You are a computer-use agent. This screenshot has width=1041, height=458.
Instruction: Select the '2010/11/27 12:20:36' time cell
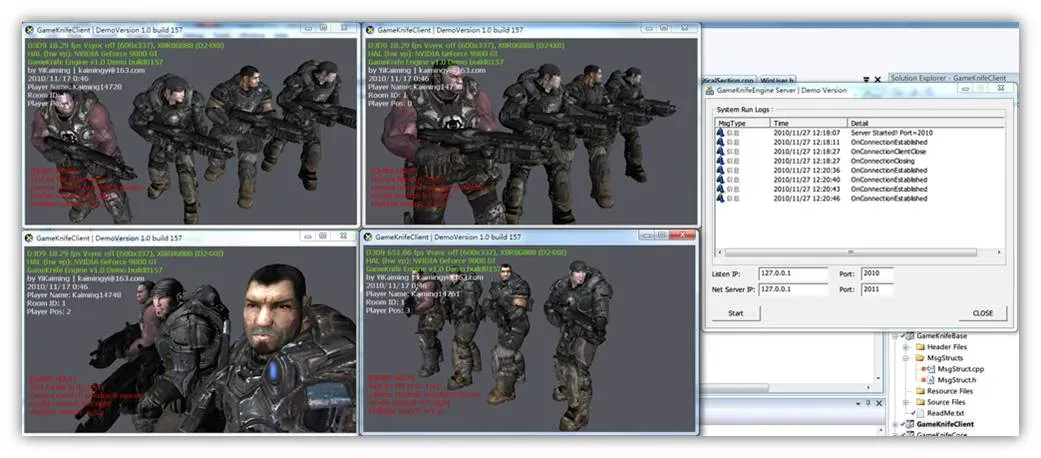(807, 170)
